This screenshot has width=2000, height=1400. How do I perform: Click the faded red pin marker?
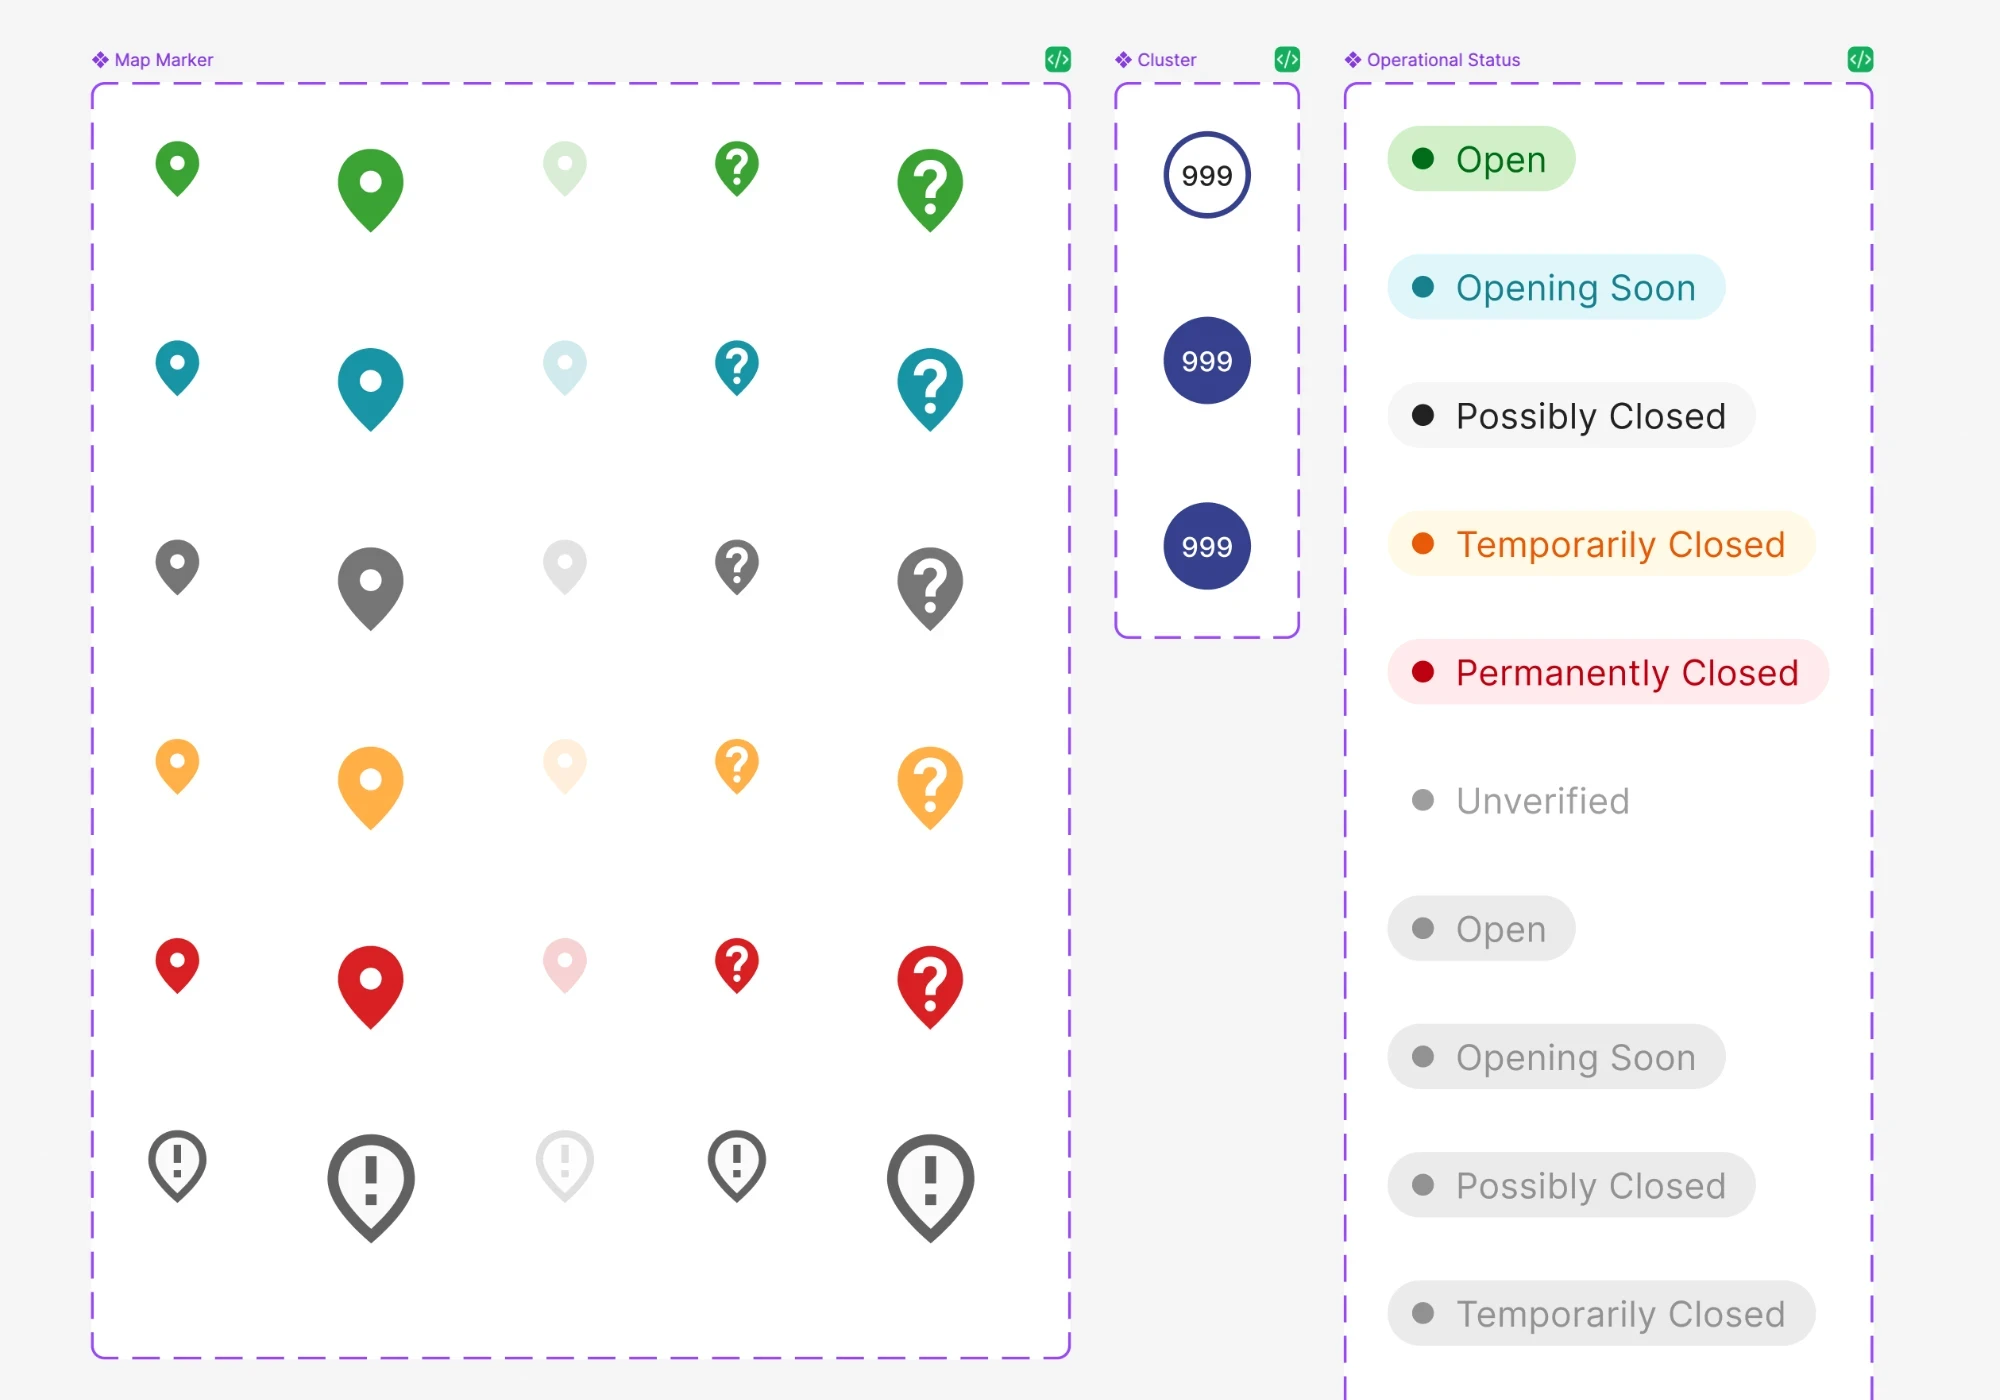point(565,965)
